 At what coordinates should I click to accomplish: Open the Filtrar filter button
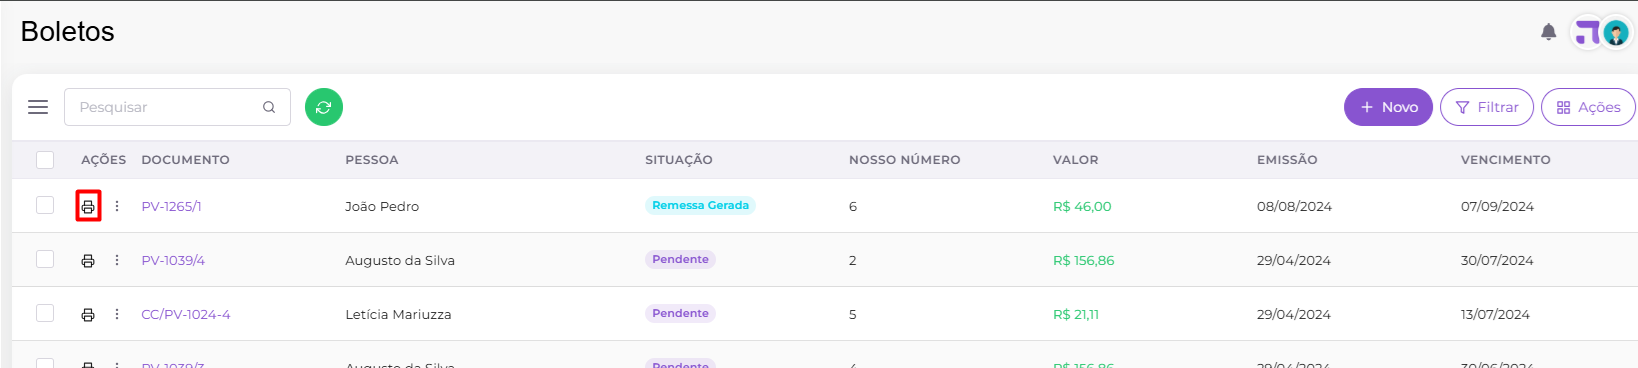tap(1486, 107)
